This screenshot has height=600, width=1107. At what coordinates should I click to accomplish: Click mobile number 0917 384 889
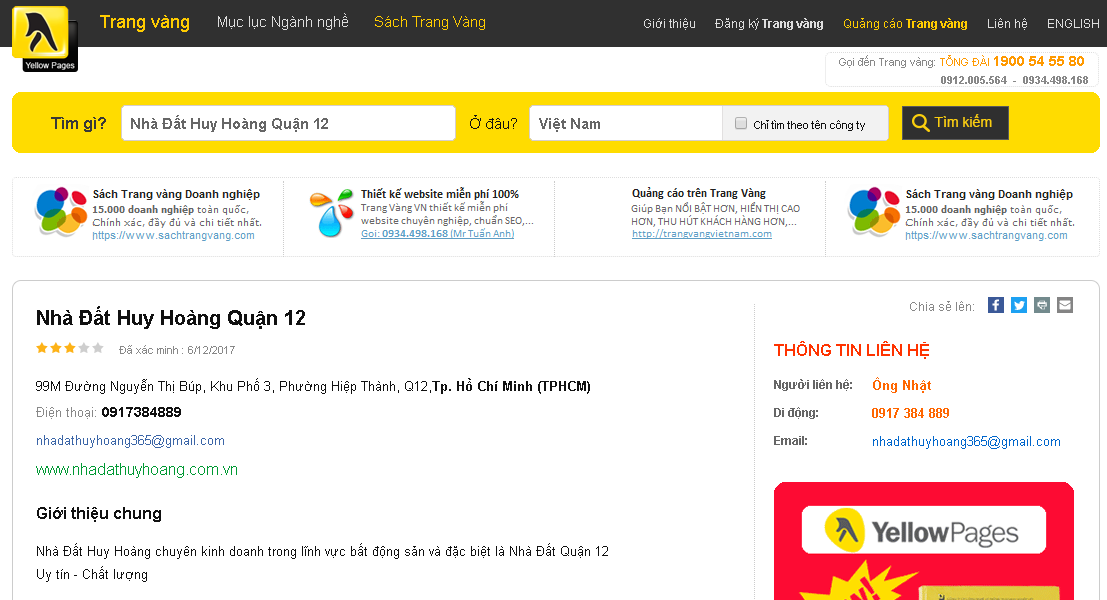click(910, 413)
